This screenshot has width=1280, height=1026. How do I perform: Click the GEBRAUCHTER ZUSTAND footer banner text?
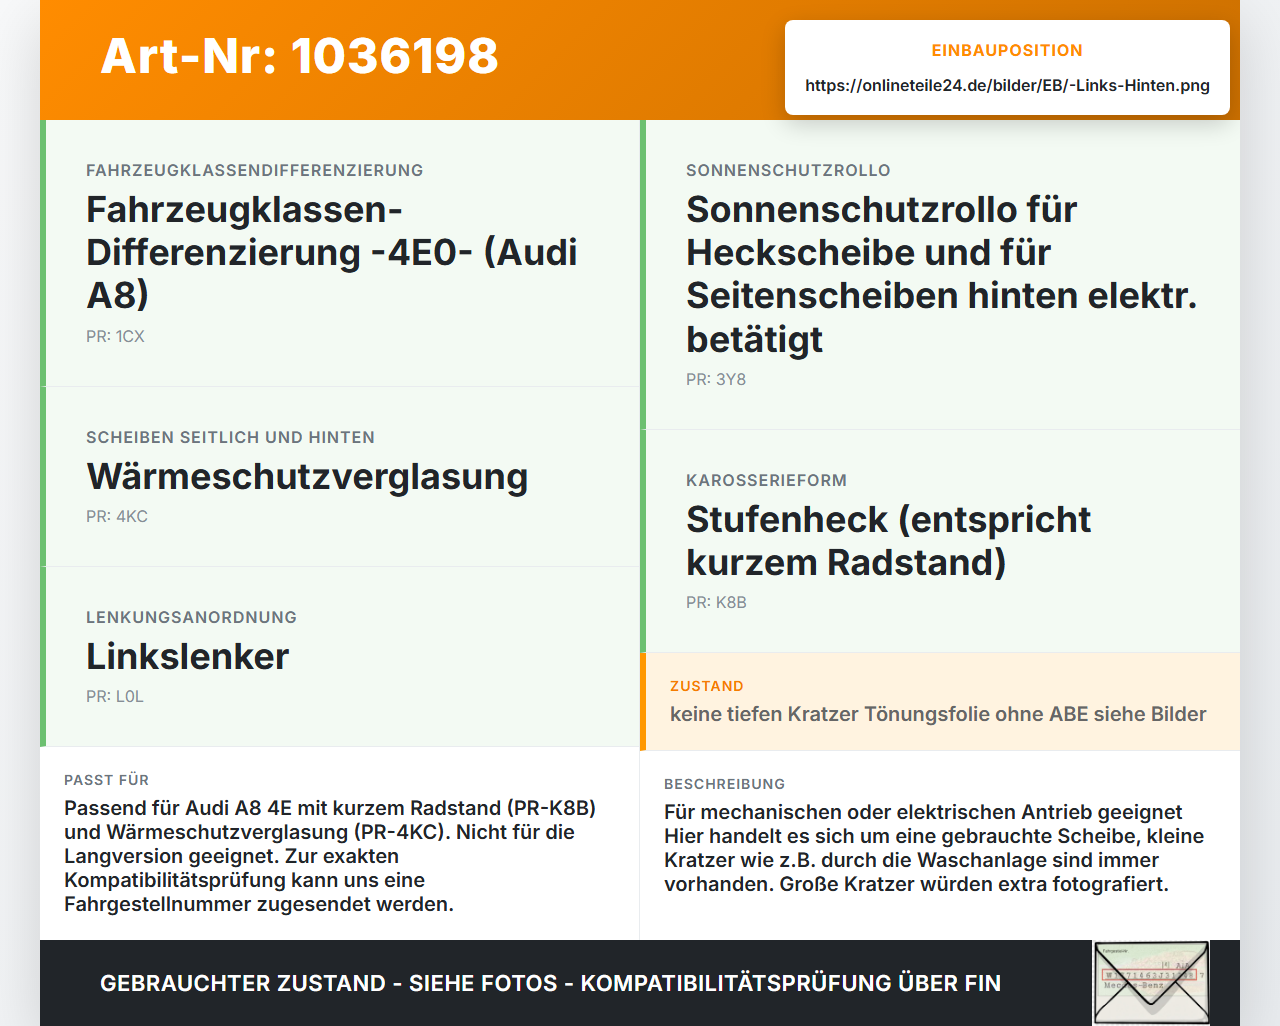[550, 983]
